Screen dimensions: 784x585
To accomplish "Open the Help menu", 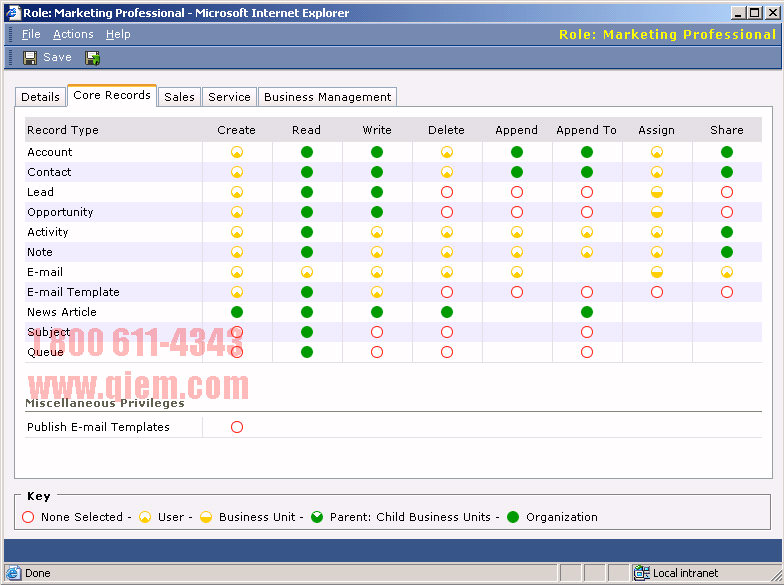I will pyautogui.click(x=118, y=34).
